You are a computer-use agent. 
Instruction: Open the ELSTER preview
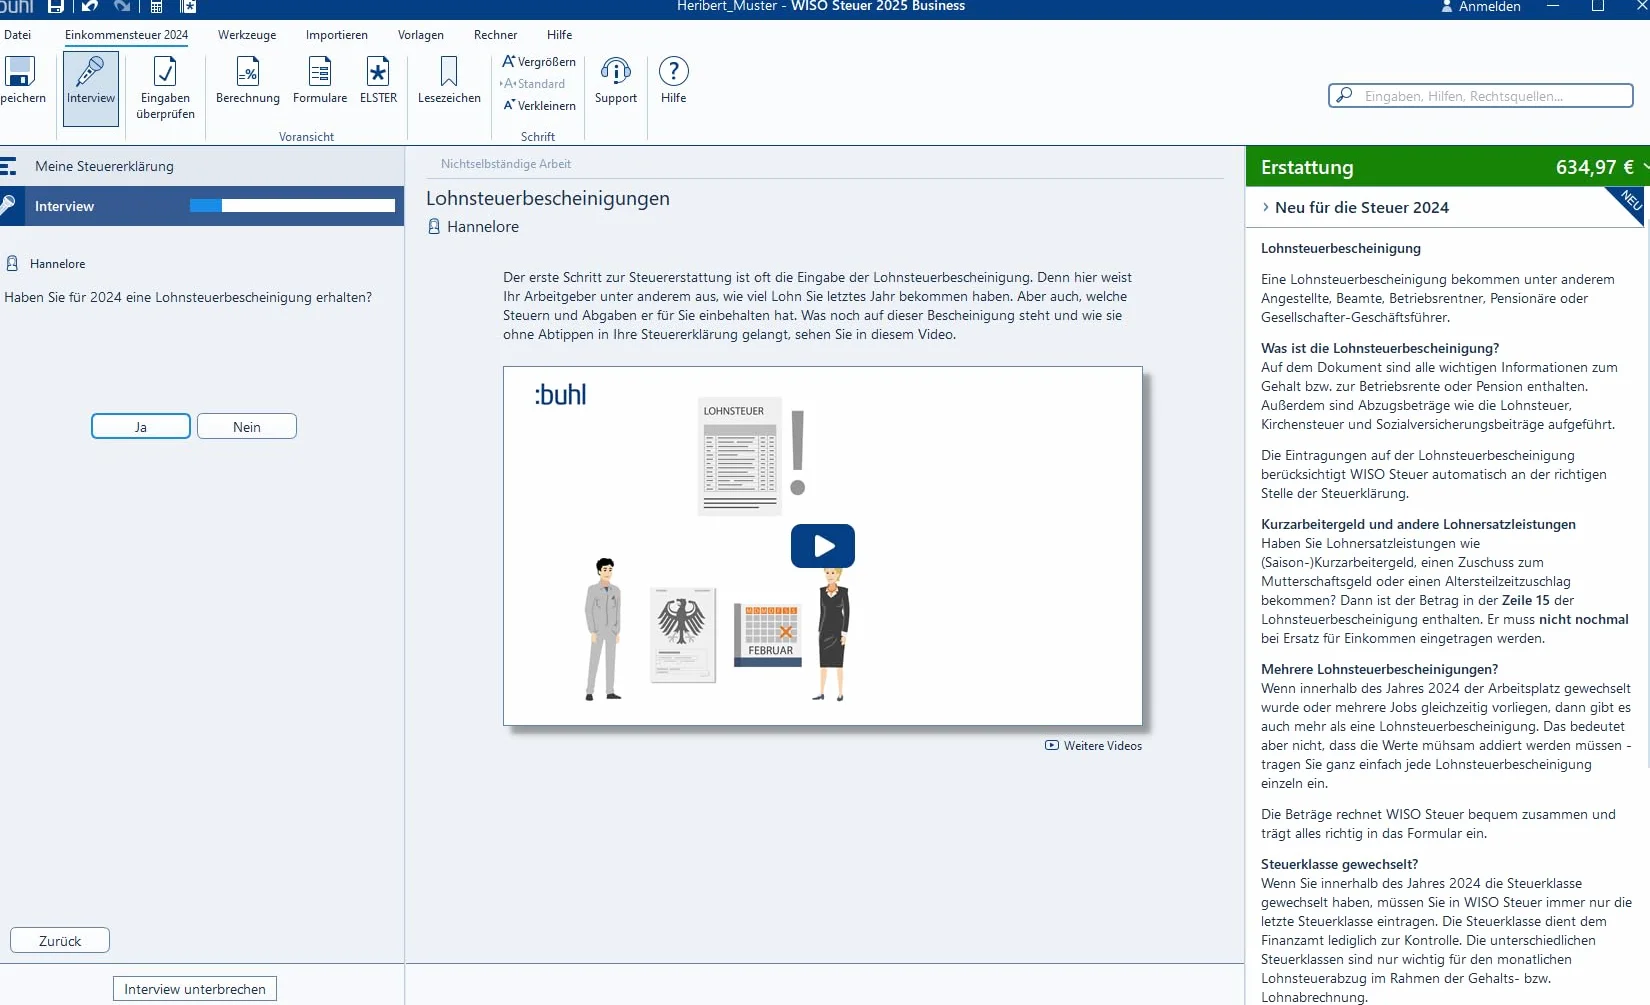click(x=378, y=80)
